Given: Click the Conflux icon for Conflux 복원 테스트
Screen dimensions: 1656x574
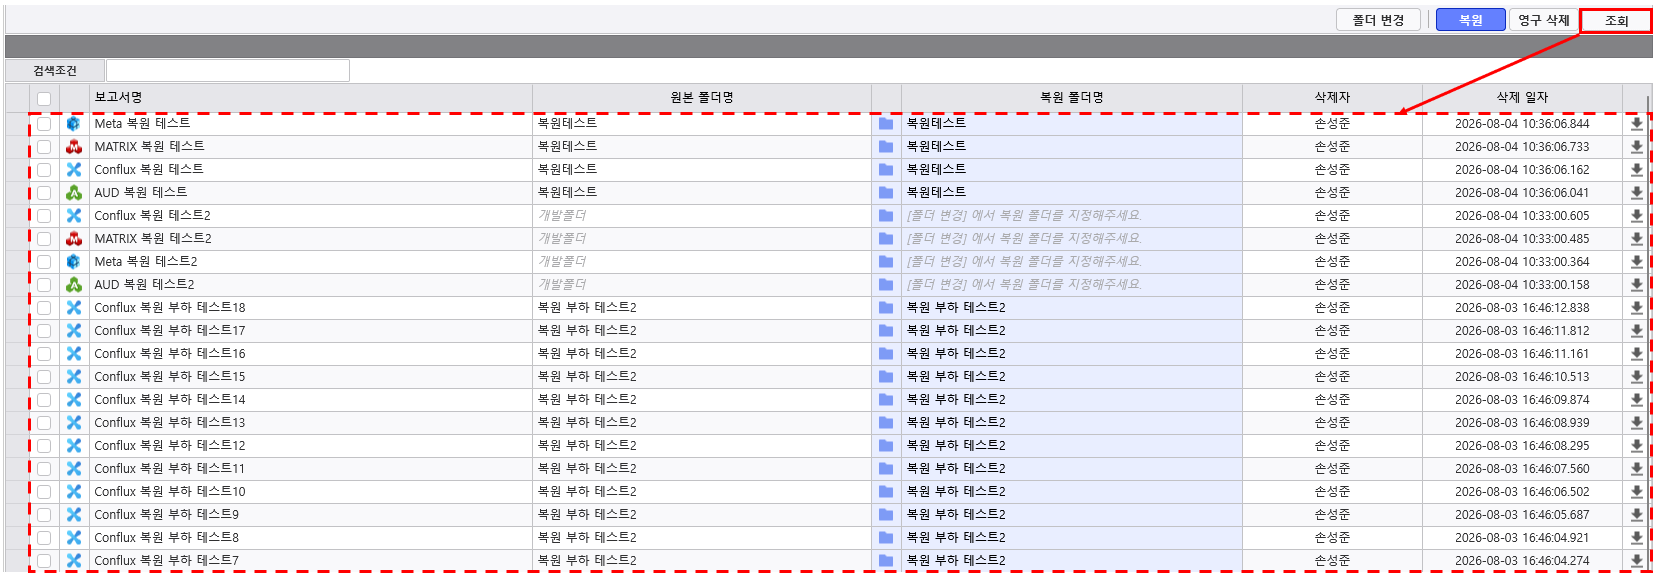Looking at the screenshot, I should click(x=74, y=170).
